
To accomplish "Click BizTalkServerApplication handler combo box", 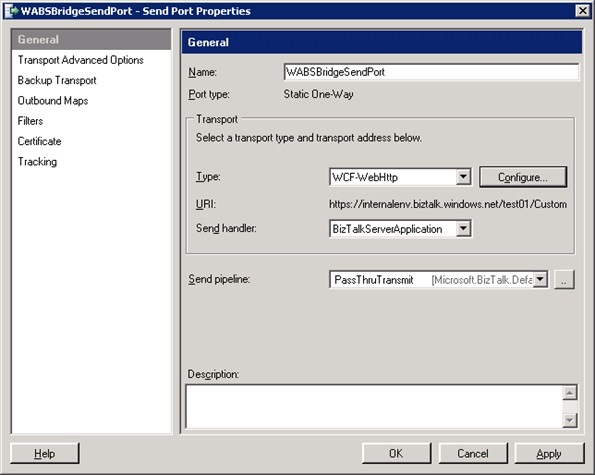I will [400, 229].
